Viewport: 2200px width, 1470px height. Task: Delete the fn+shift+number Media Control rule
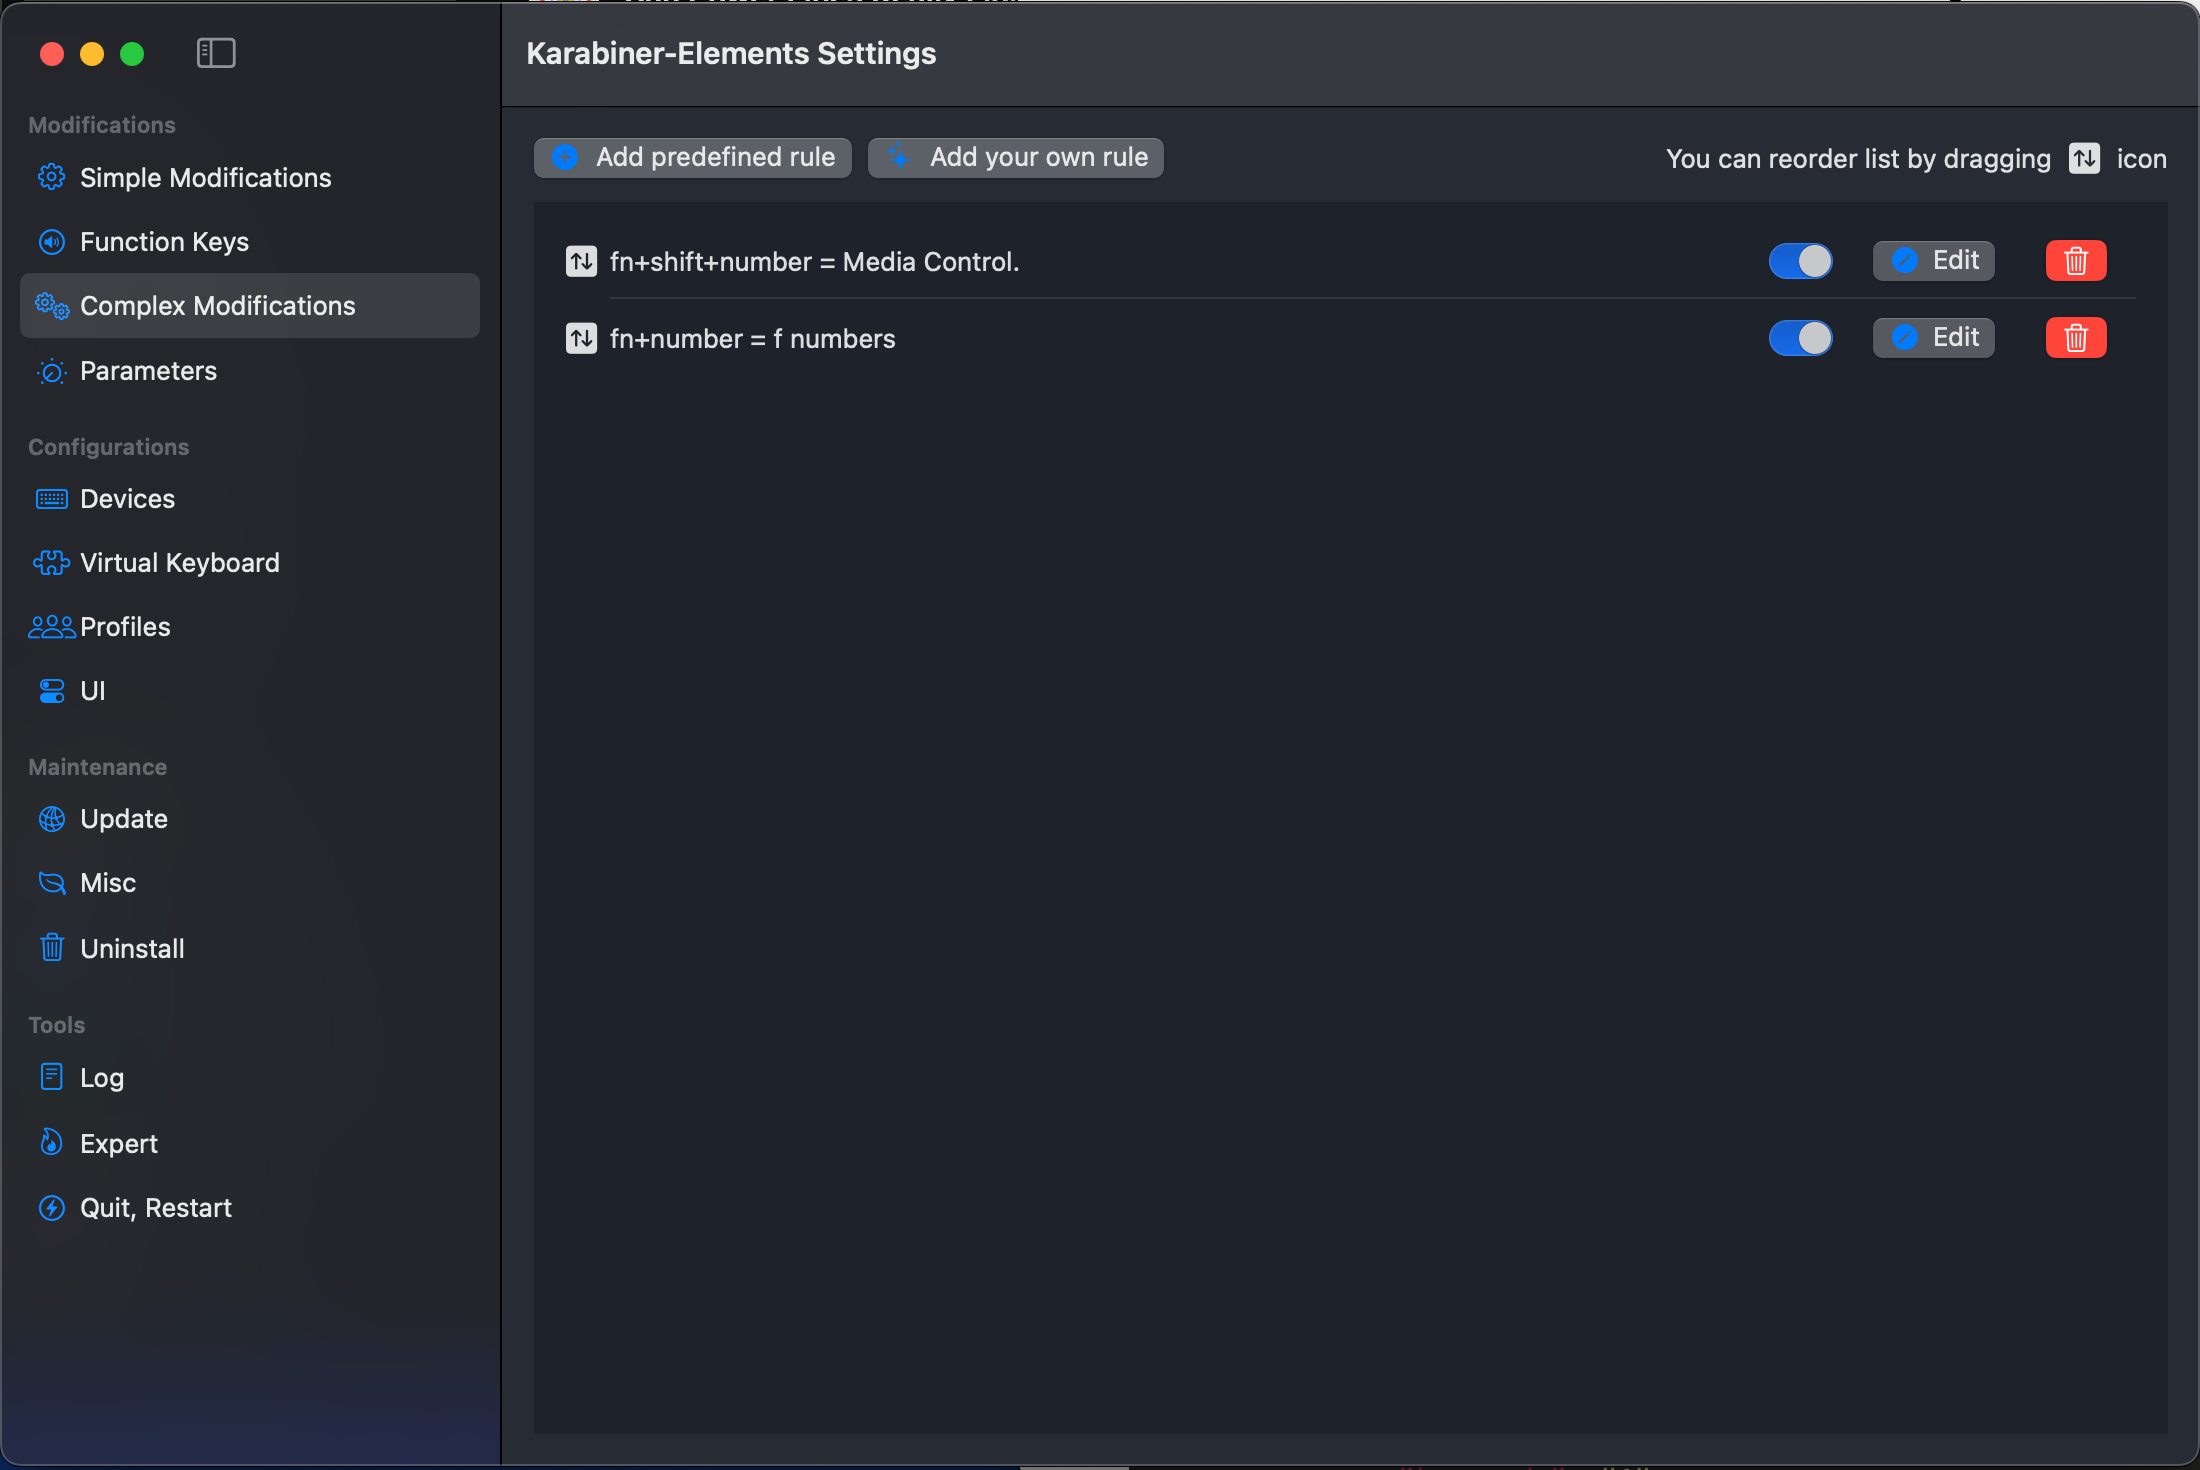point(2076,261)
